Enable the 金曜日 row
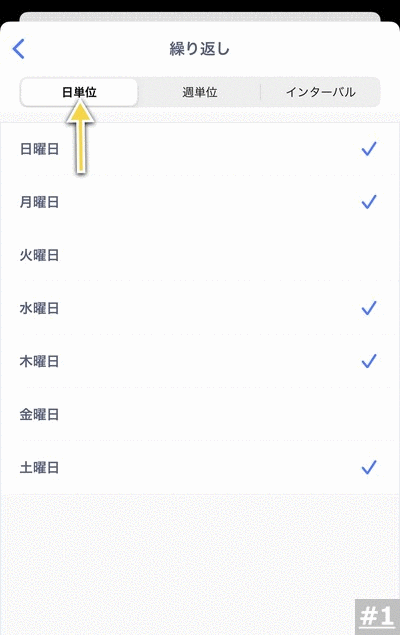 [200, 414]
